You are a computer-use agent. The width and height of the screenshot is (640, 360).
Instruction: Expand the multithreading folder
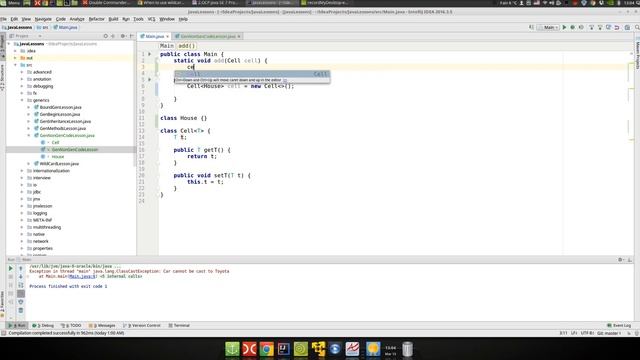pyautogui.click(x=22, y=227)
